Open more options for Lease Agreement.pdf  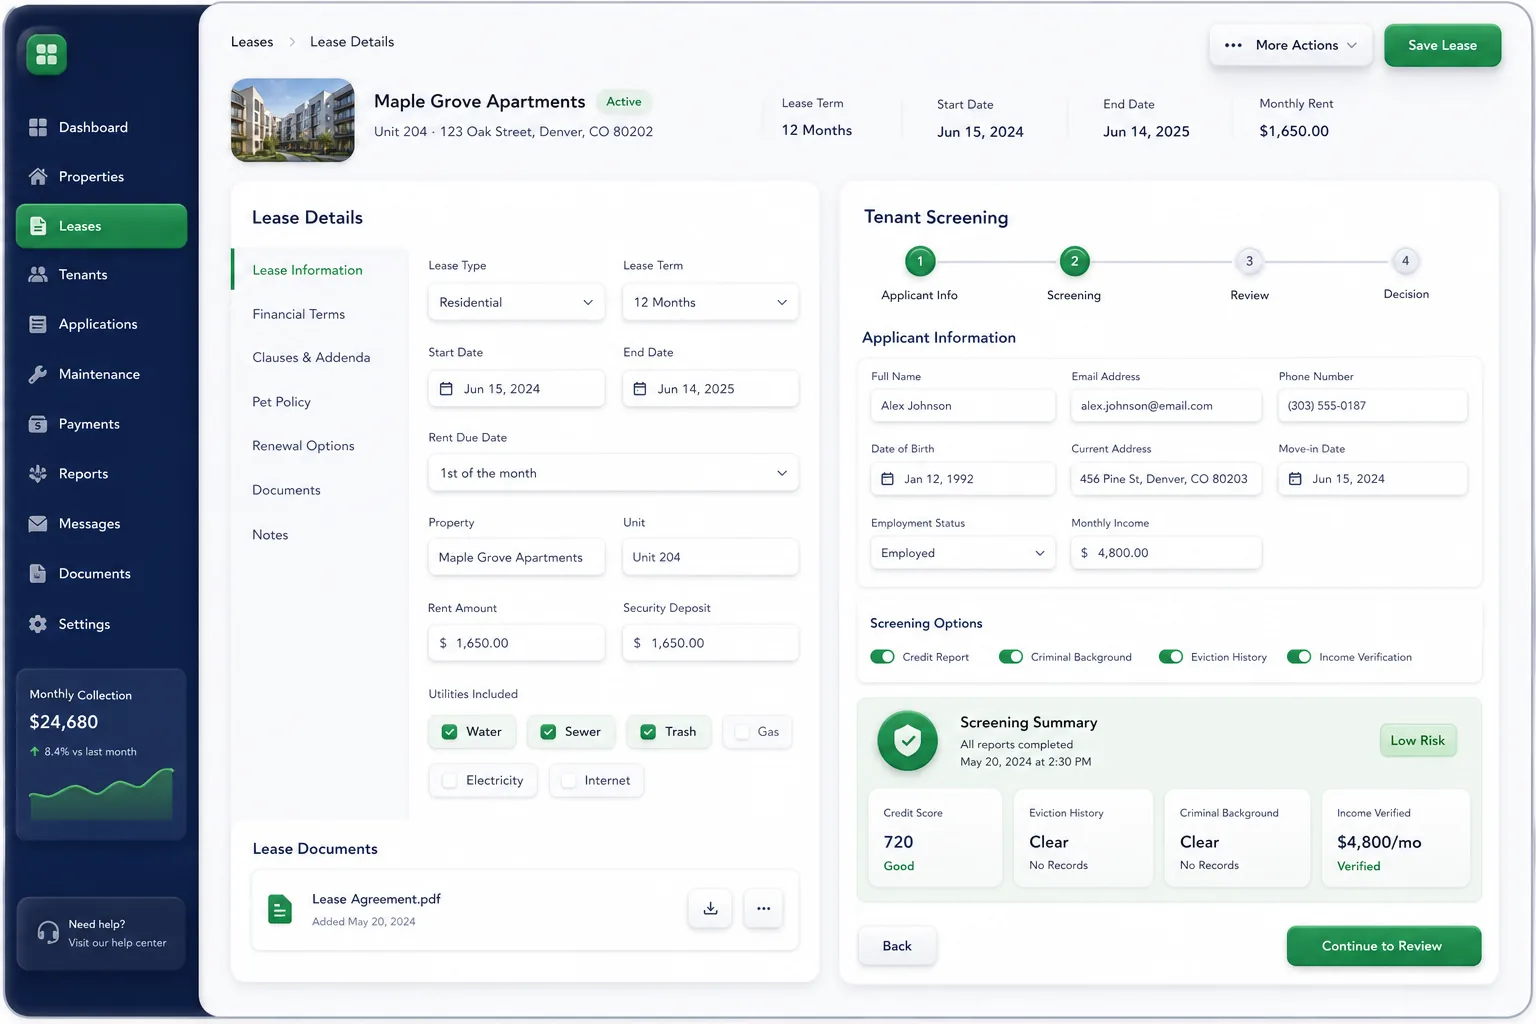[x=763, y=908]
